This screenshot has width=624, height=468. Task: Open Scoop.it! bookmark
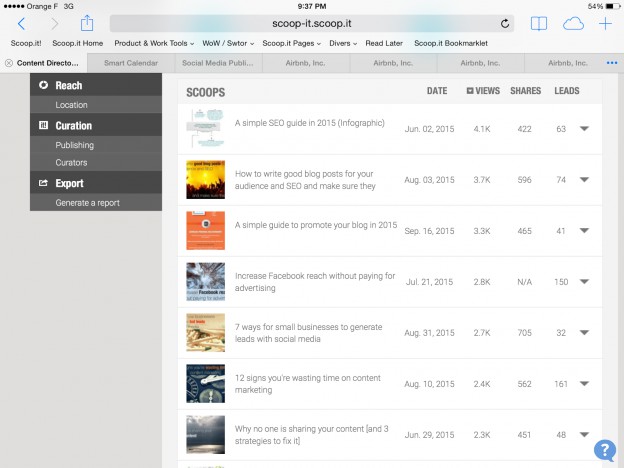[26, 43]
